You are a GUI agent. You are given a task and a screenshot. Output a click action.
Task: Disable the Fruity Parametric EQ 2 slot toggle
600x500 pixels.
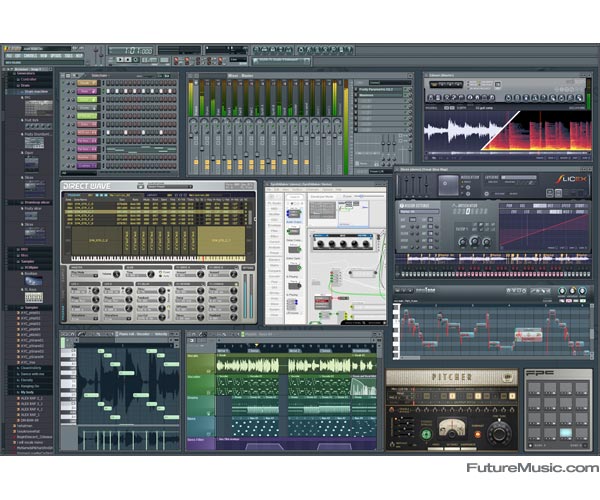click(405, 89)
